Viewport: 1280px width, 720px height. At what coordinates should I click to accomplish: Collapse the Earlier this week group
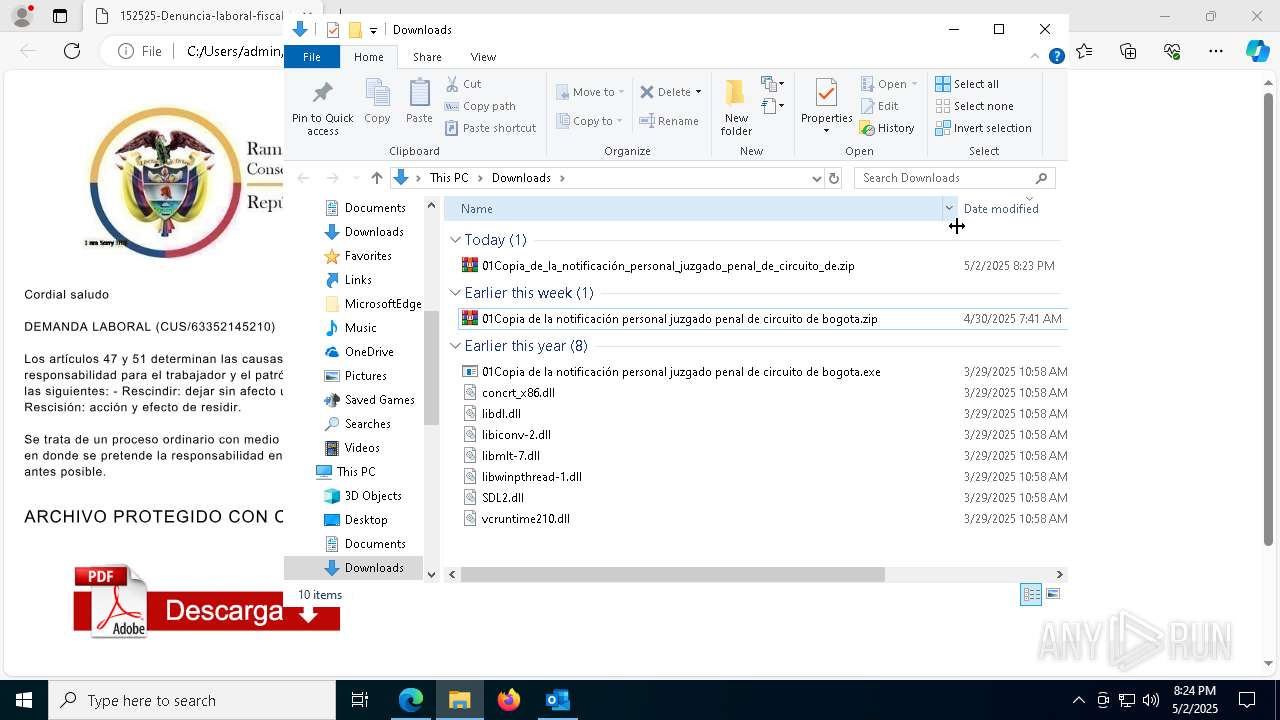click(x=455, y=293)
